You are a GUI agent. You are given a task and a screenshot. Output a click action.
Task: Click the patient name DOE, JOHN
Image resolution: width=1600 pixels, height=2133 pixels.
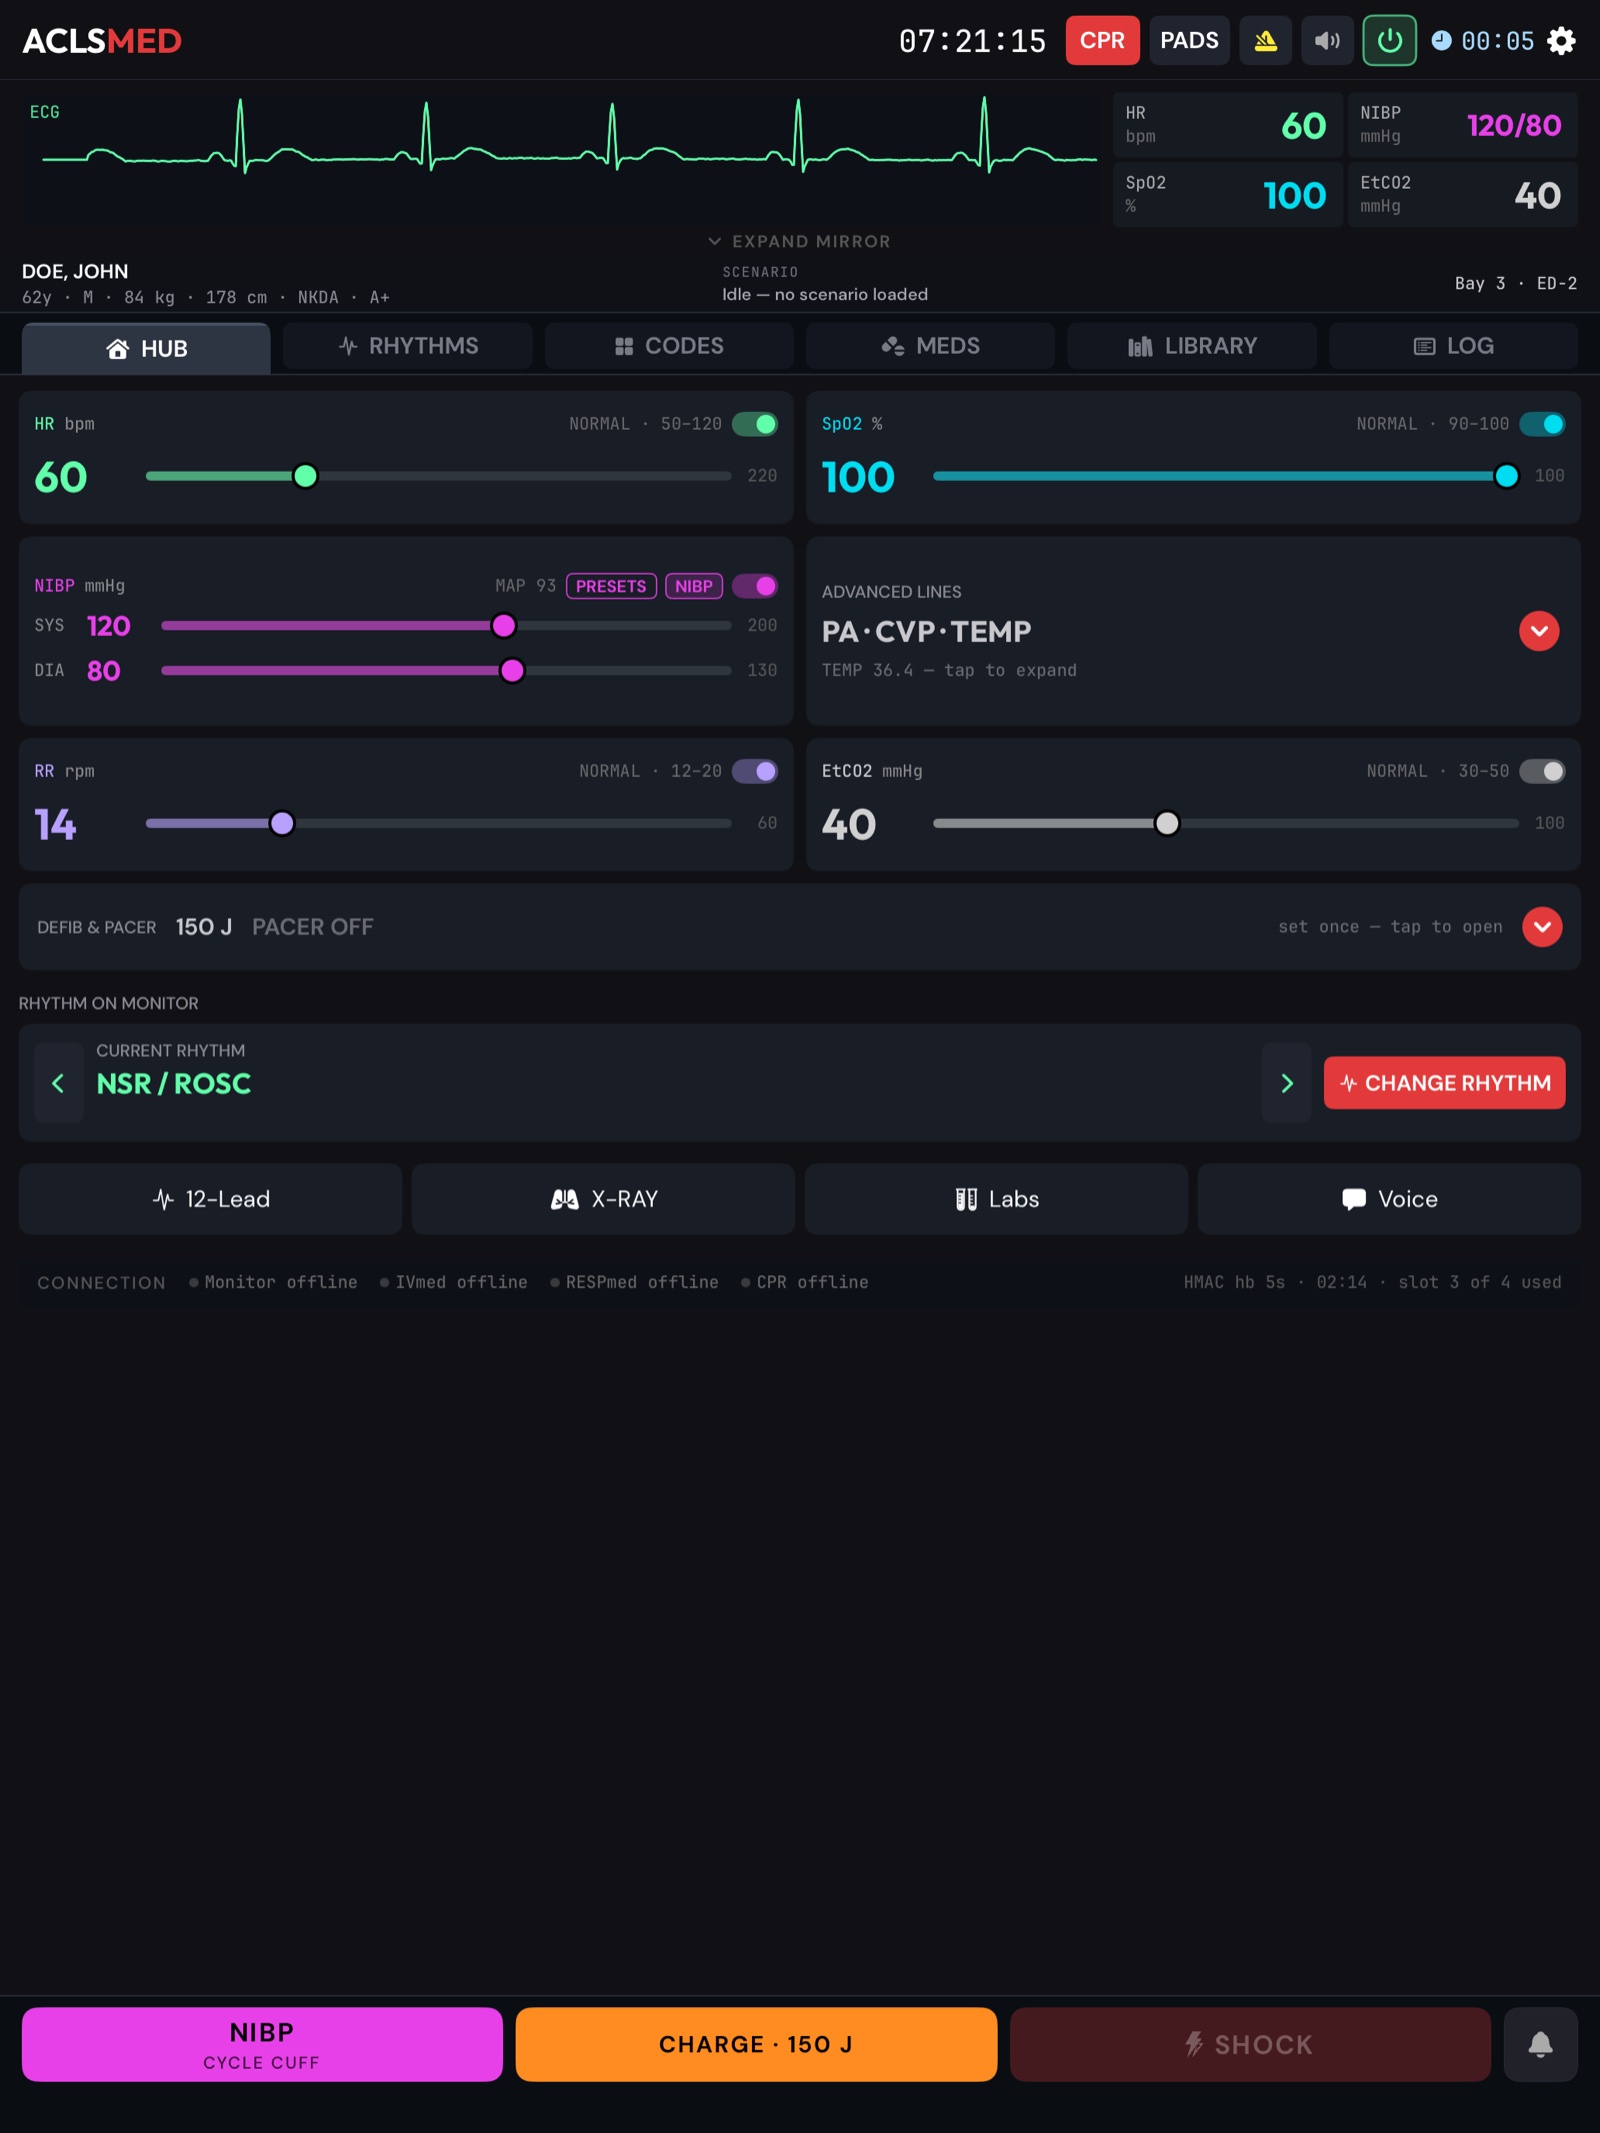point(75,271)
